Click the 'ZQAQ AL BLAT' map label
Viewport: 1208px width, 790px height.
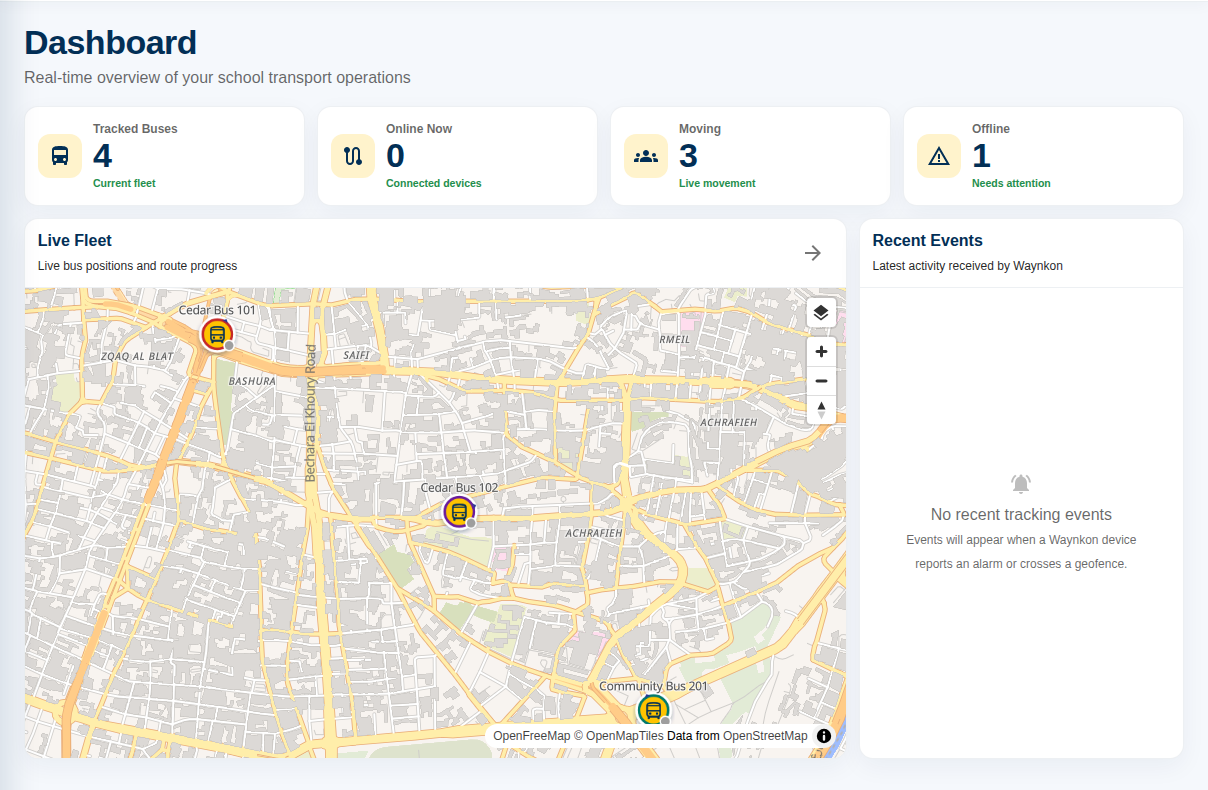137,356
